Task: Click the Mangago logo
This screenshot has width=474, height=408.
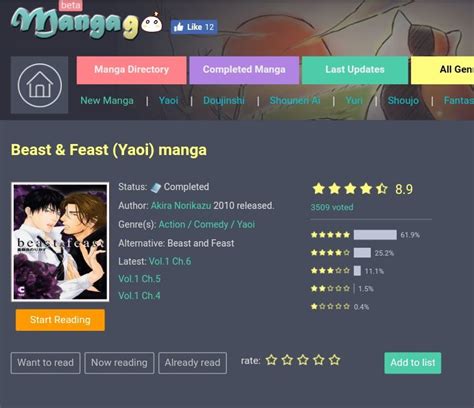Action: (87, 23)
